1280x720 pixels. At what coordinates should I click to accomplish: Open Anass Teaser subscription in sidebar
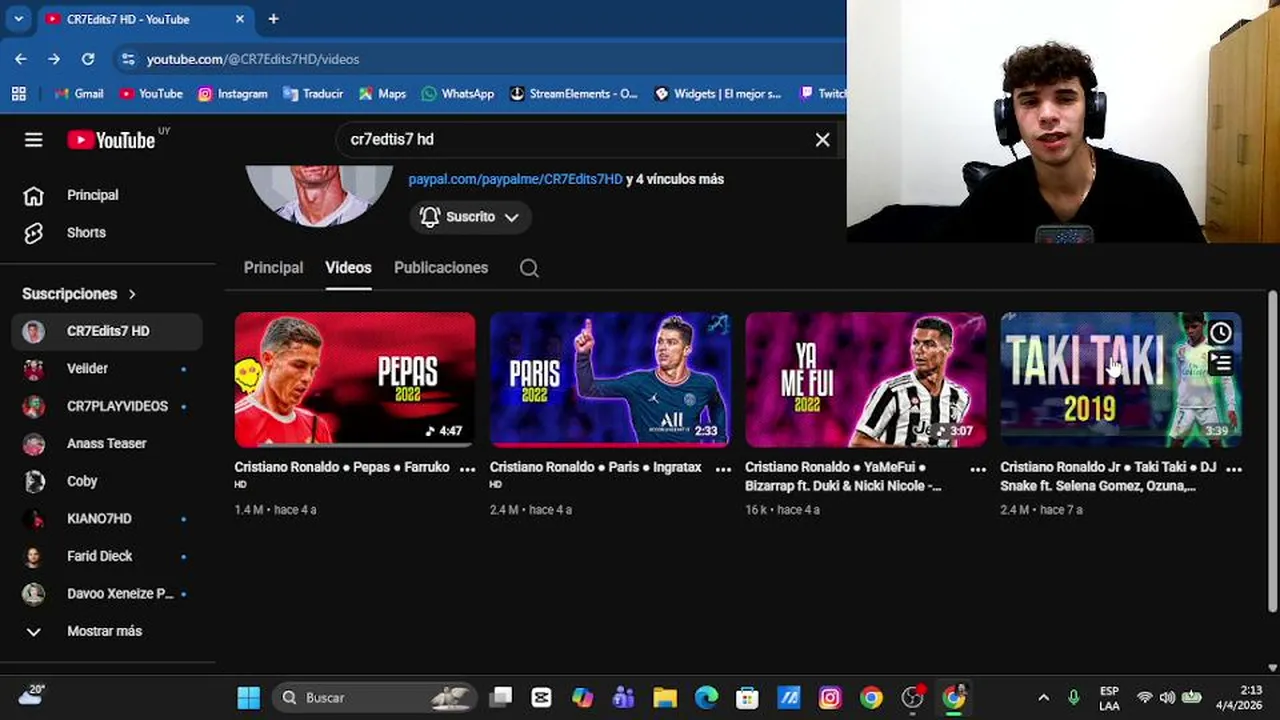click(107, 443)
